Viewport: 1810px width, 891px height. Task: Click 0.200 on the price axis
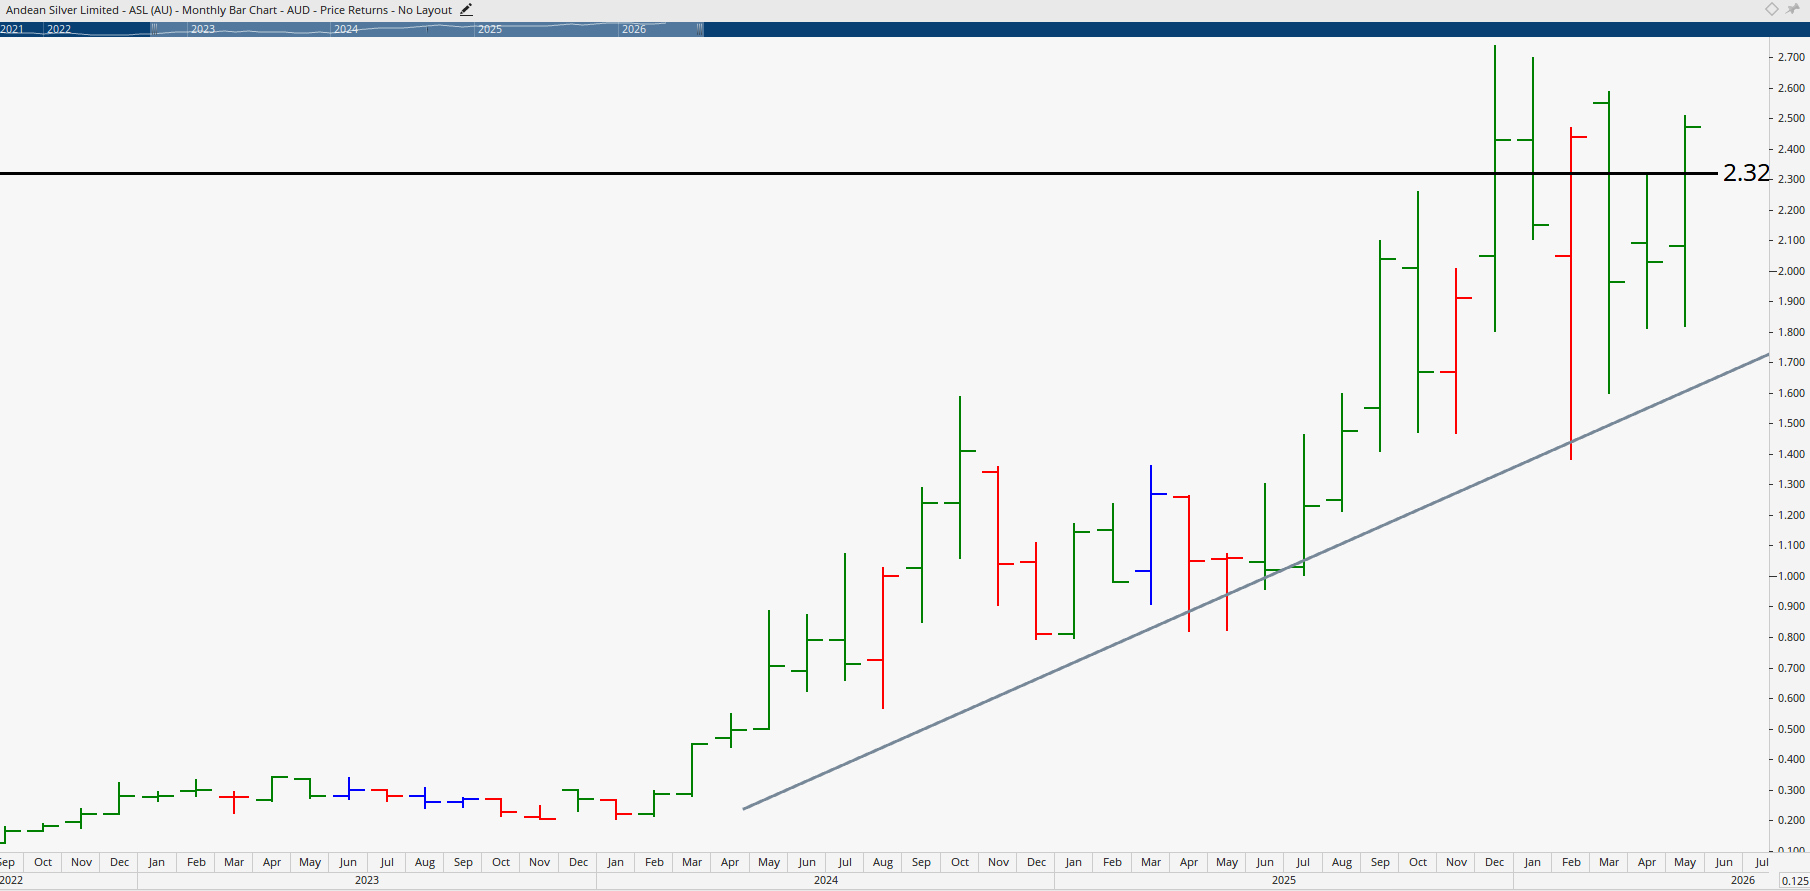pos(1791,820)
